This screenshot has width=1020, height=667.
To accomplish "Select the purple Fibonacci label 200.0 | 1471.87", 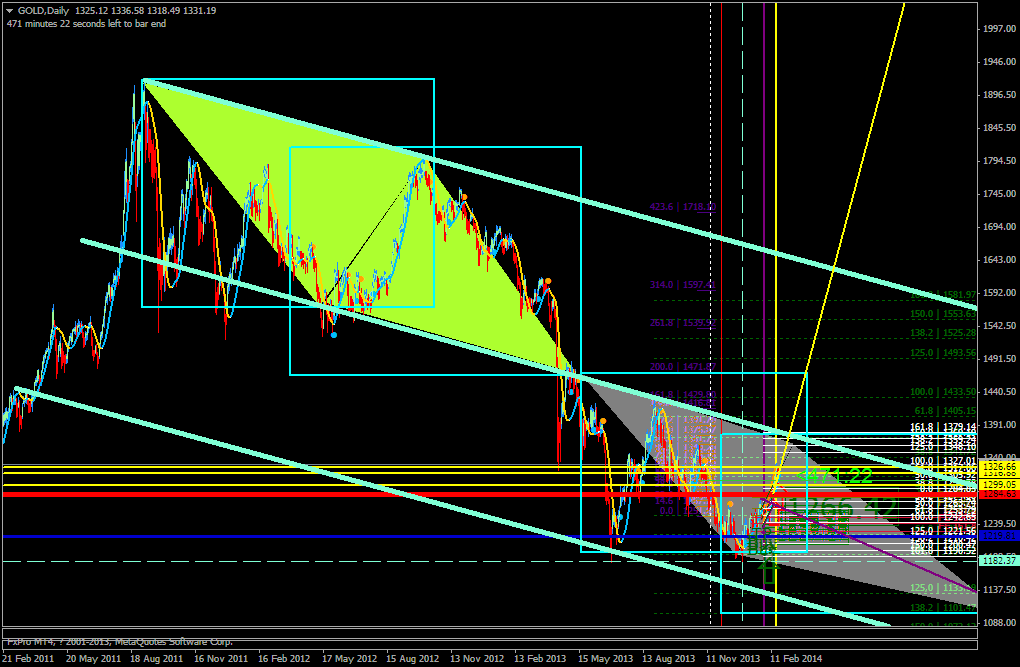I will click(x=682, y=367).
